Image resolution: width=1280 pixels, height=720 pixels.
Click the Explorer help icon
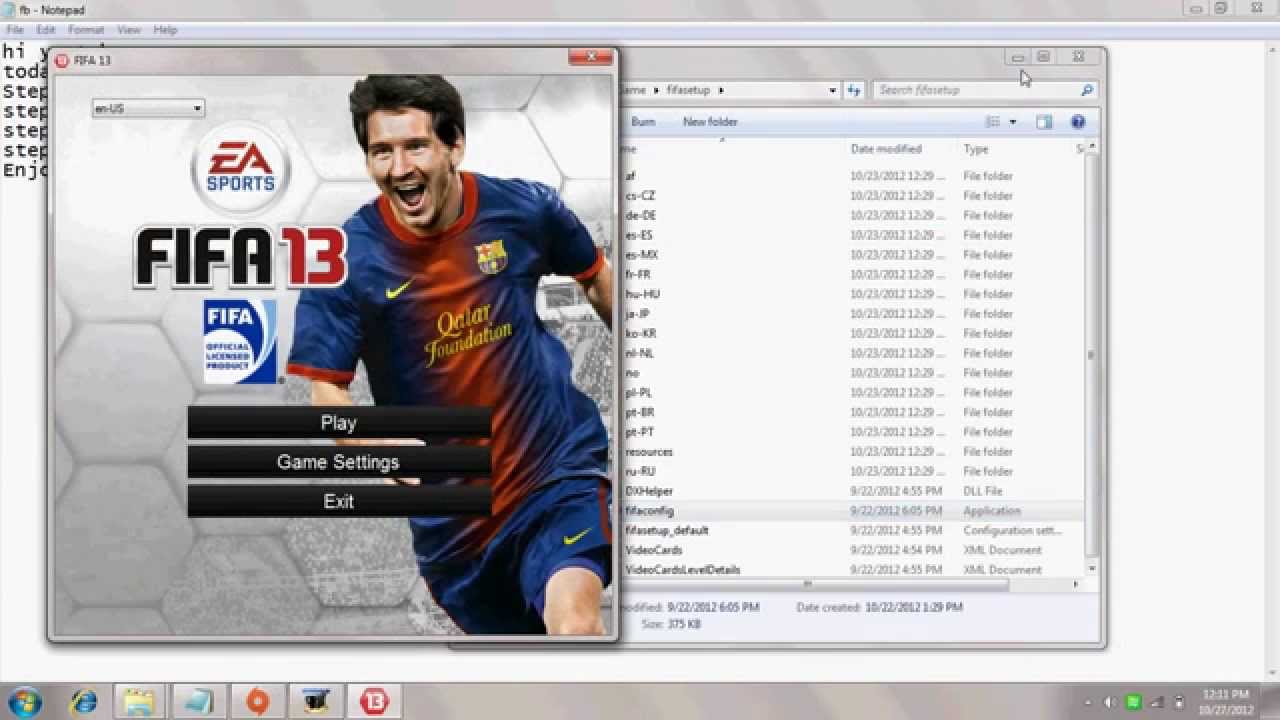click(1078, 122)
